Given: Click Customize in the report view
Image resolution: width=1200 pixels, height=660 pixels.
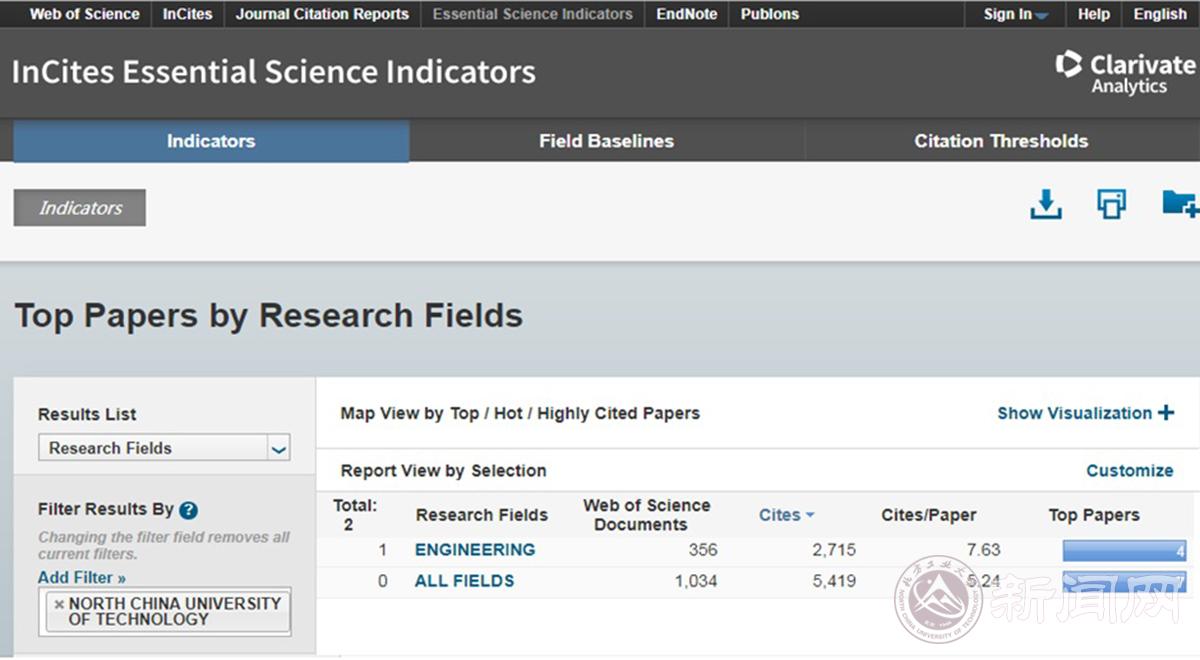Looking at the screenshot, I should click(x=1129, y=471).
